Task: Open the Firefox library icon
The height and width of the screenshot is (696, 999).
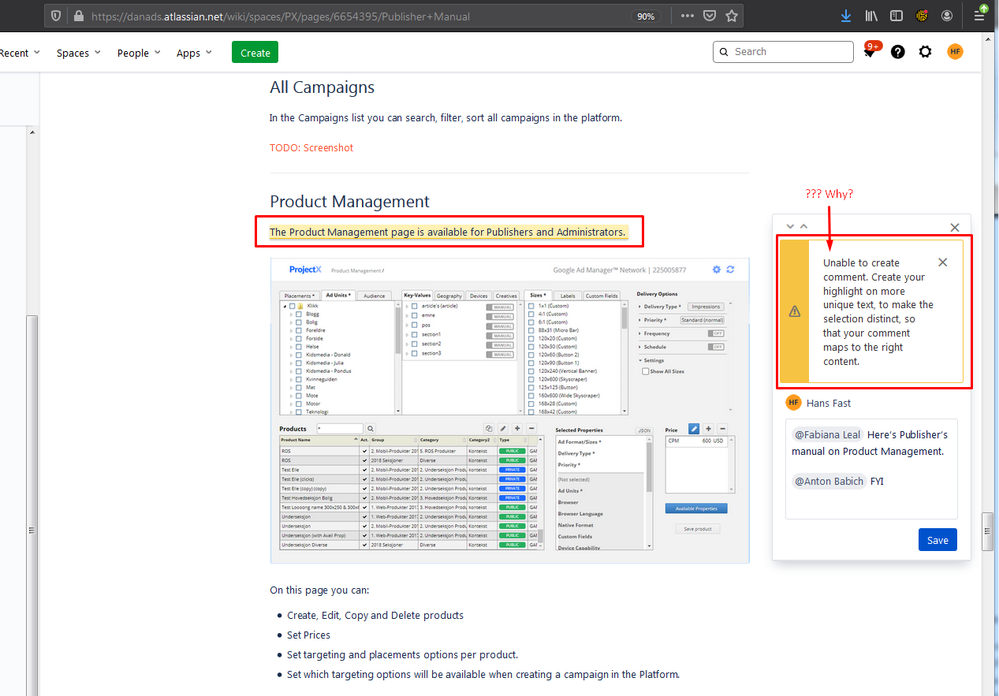Action: point(871,16)
